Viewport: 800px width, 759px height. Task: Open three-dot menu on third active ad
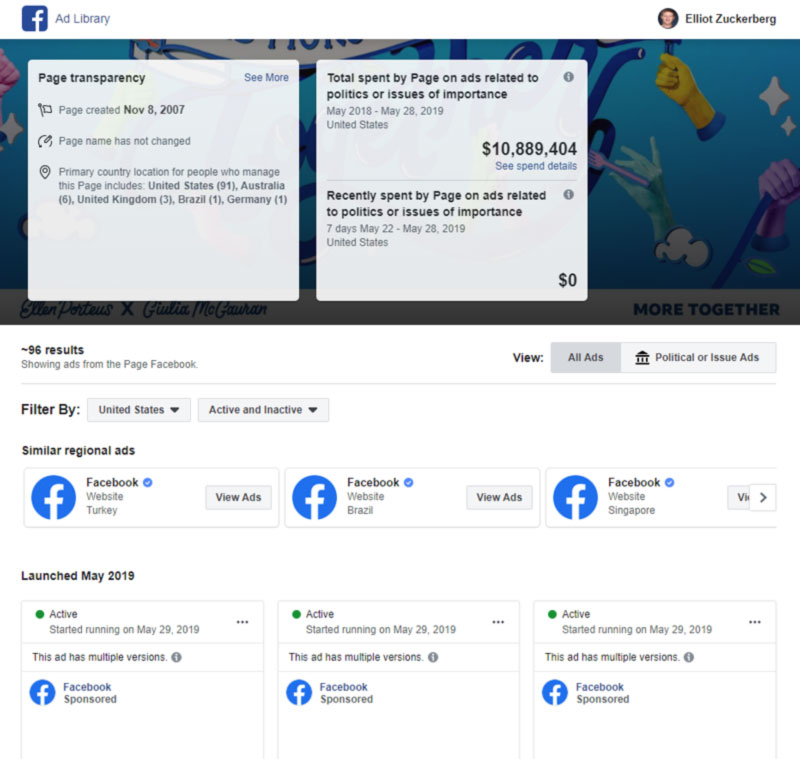pyautogui.click(x=755, y=622)
